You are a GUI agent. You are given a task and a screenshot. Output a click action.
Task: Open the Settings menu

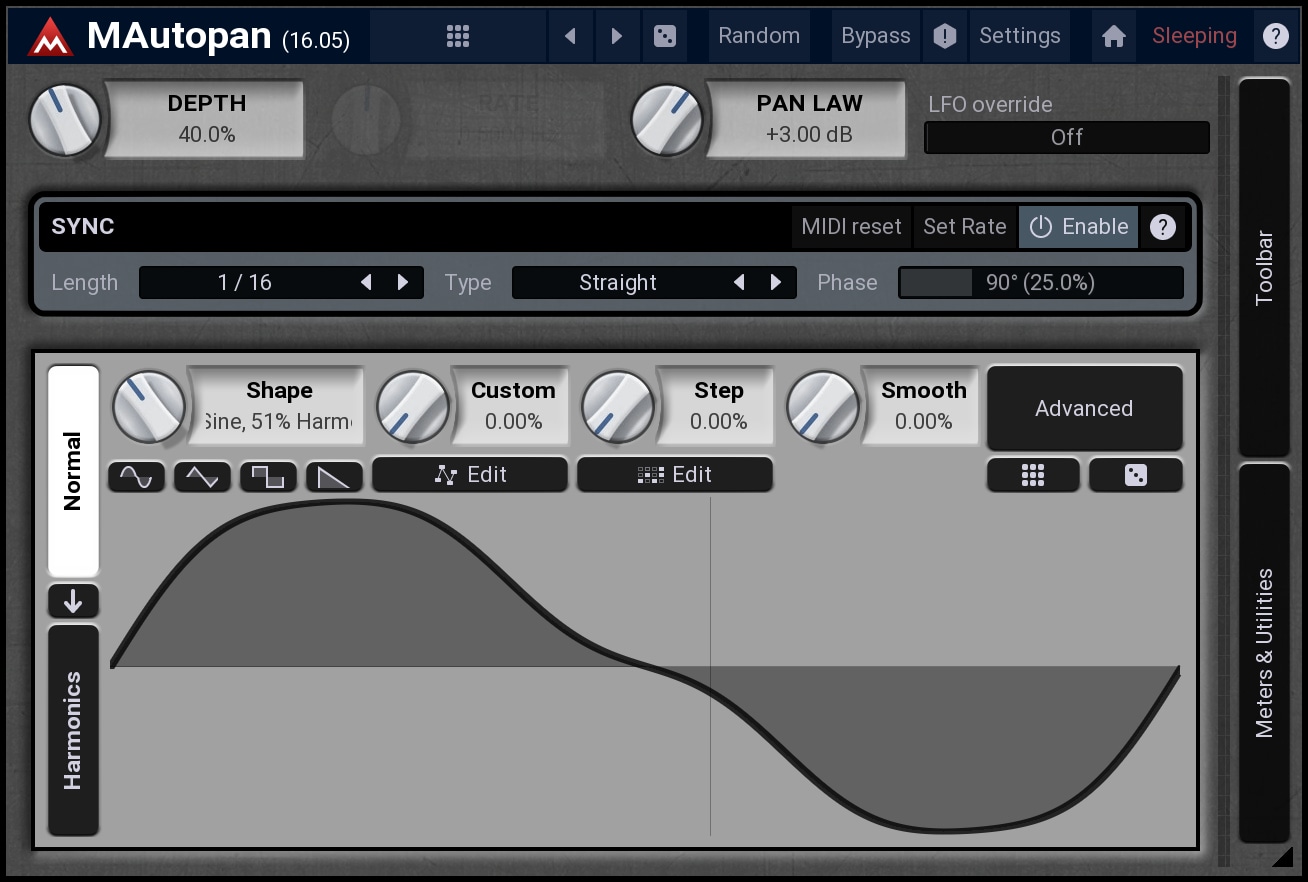pyautogui.click(x=1019, y=36)
